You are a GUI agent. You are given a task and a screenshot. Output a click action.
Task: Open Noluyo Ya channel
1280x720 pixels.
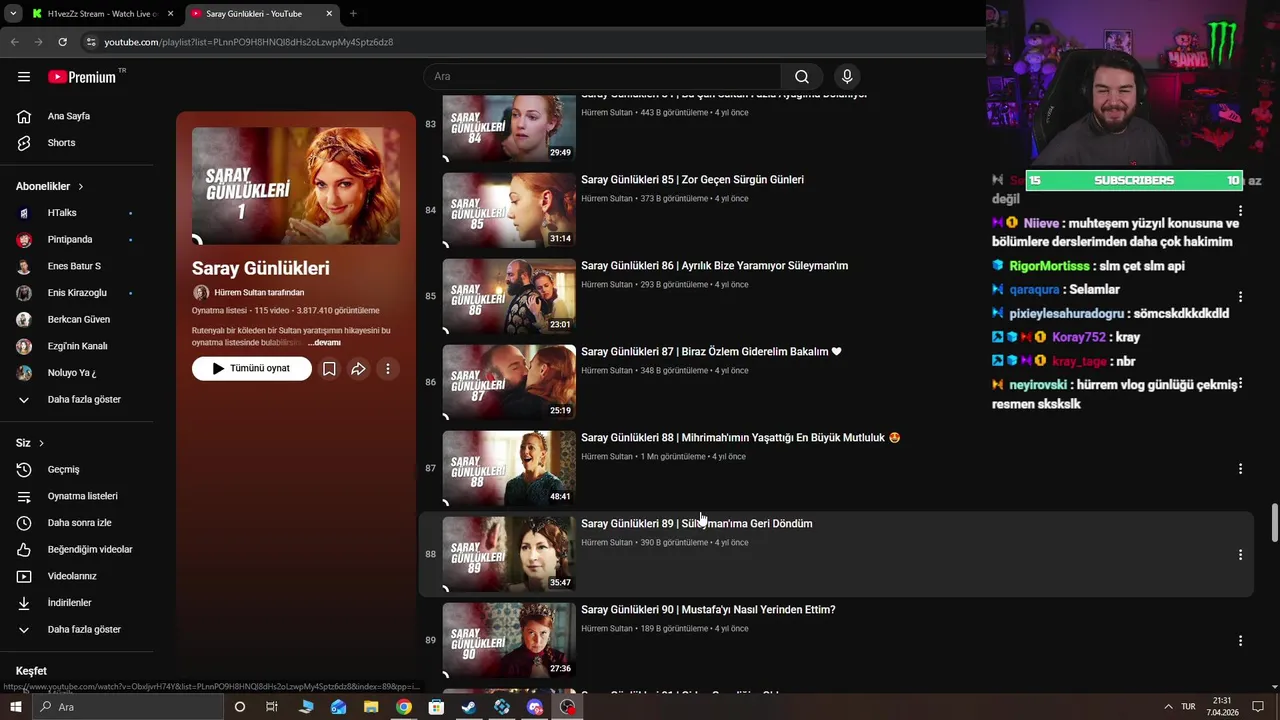tap(78, 373)
